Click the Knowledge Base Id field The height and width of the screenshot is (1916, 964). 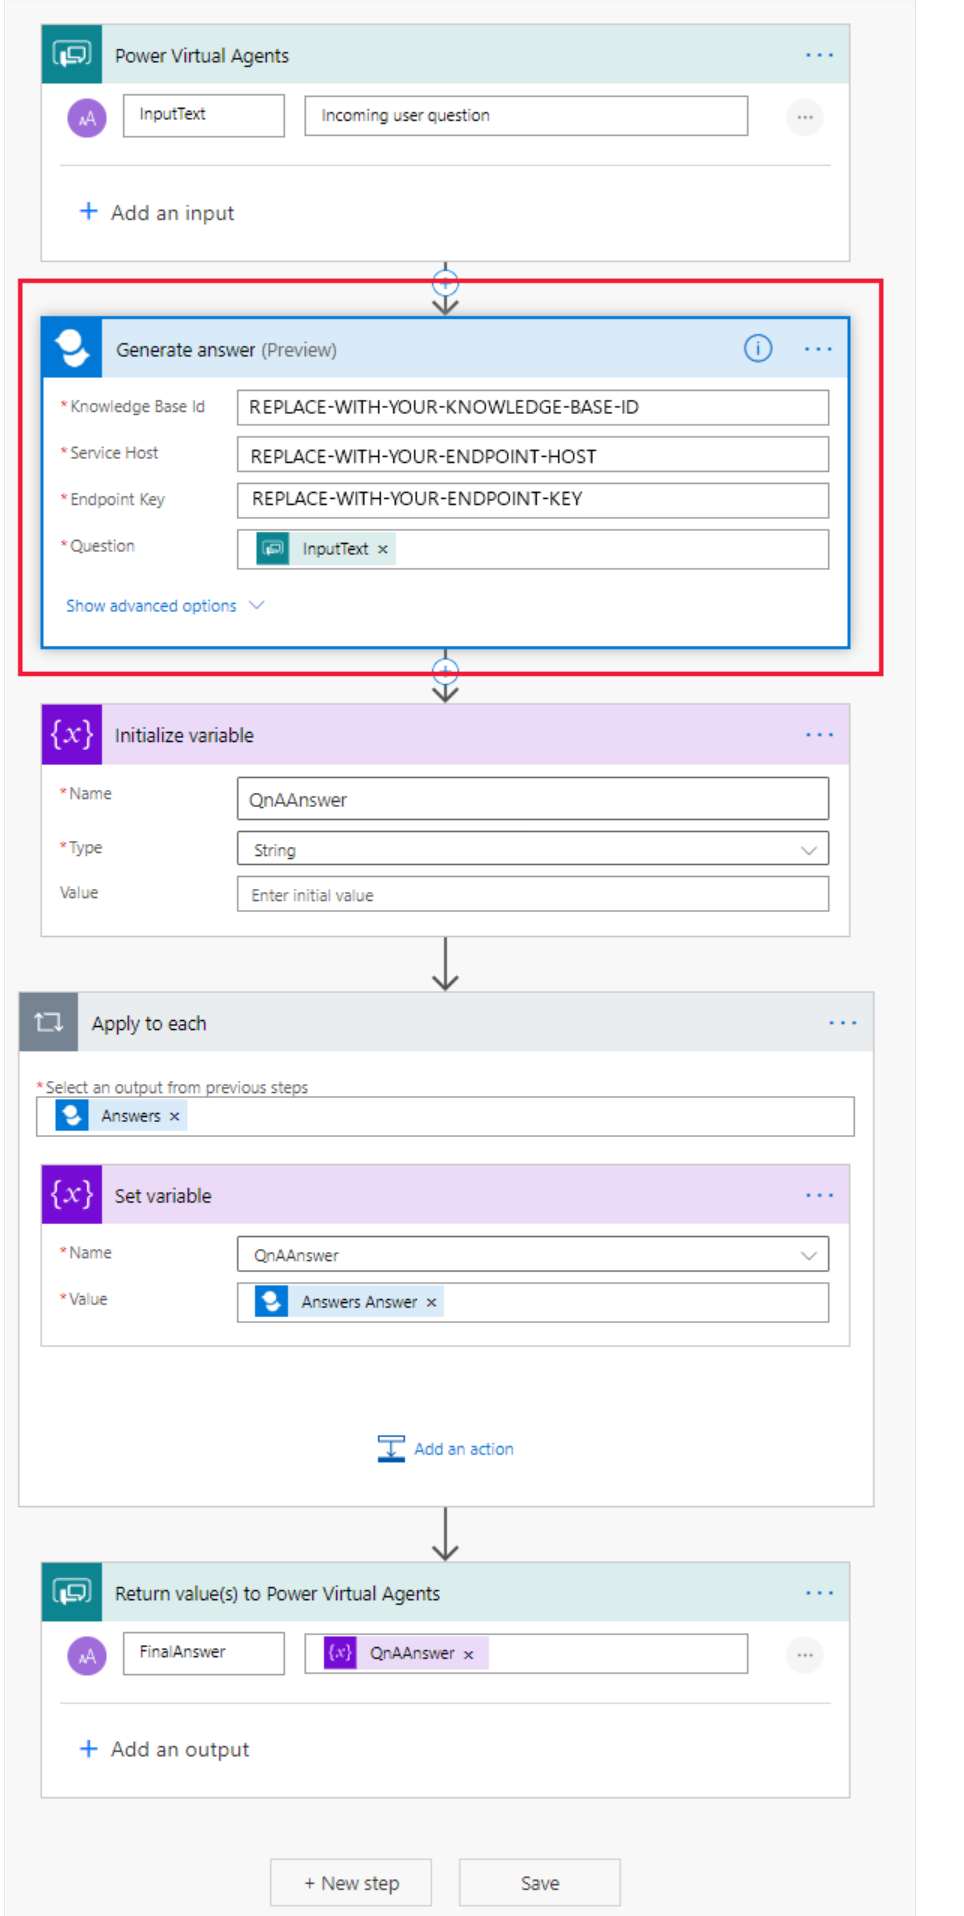tap(533, 407)
